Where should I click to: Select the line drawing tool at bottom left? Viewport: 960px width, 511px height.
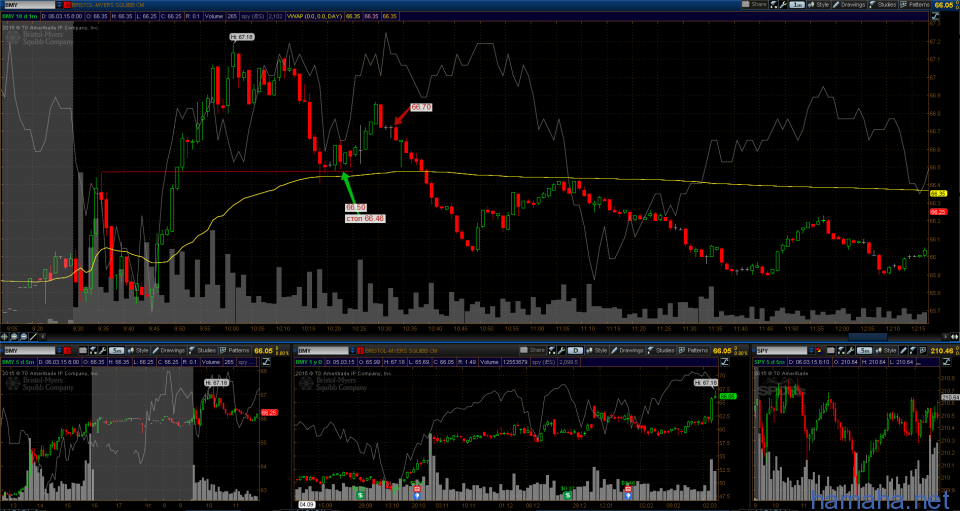click(x=33, y=337)
